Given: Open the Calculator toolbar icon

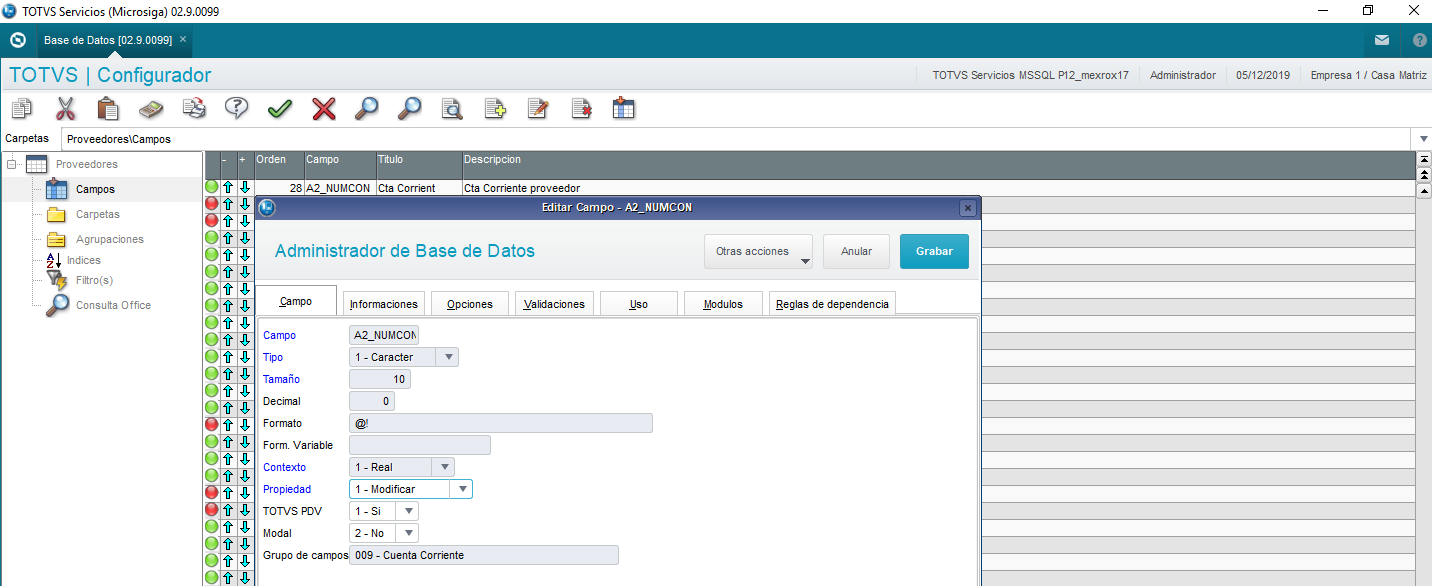Looking at the screenshot, I should pos(151,108).
